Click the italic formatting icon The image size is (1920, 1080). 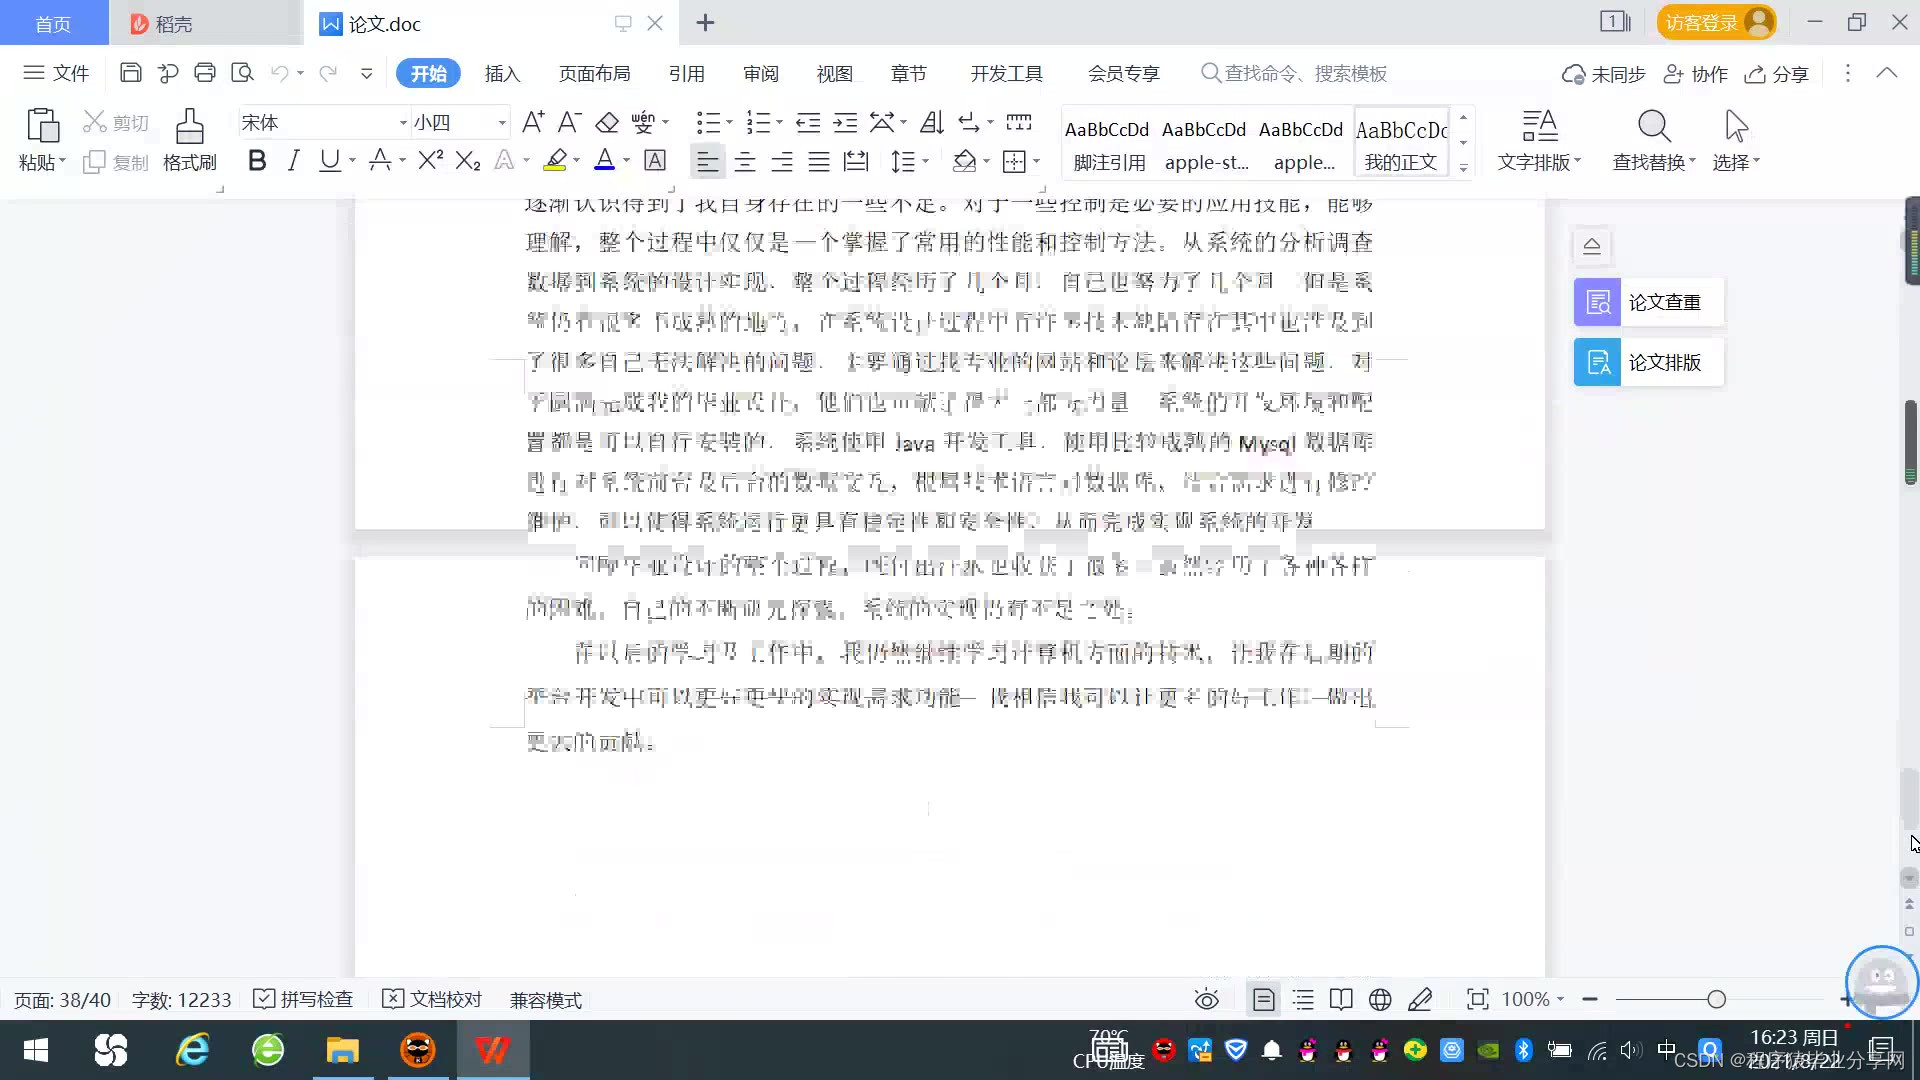point(293,161)
